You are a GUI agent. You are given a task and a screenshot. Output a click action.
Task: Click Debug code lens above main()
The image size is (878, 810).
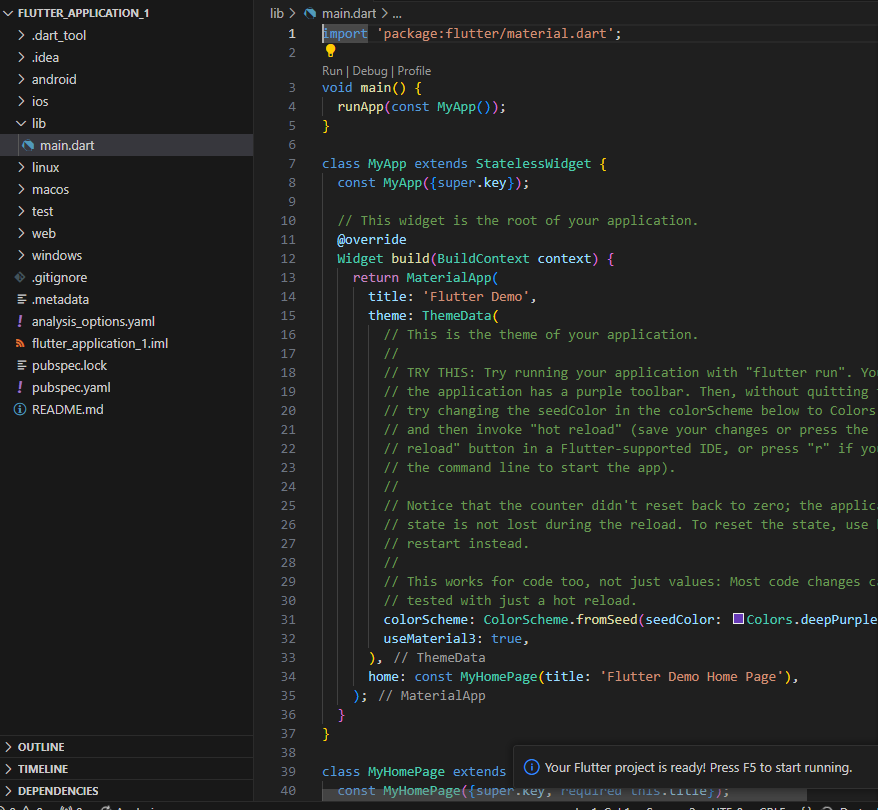(x=370, y=71)
